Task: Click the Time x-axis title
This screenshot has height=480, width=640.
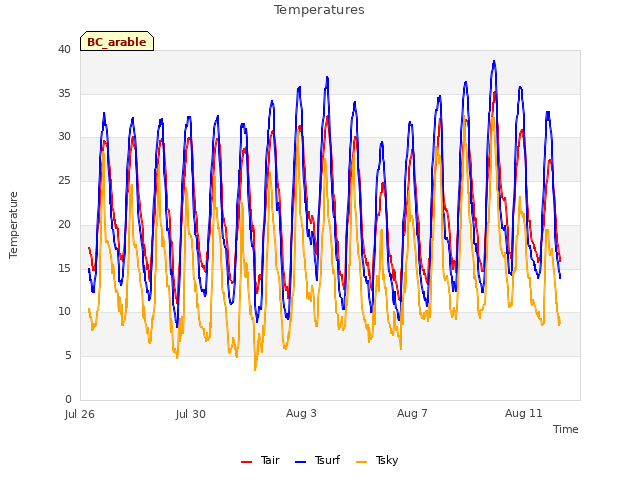Action: 566,429
